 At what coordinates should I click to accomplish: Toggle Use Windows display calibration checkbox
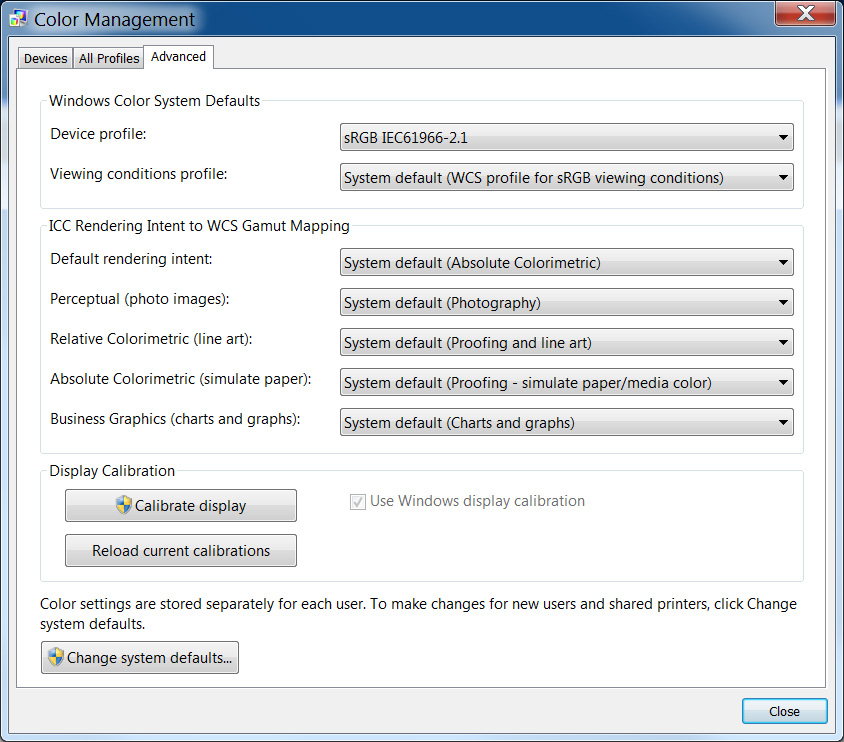[358, 502]
